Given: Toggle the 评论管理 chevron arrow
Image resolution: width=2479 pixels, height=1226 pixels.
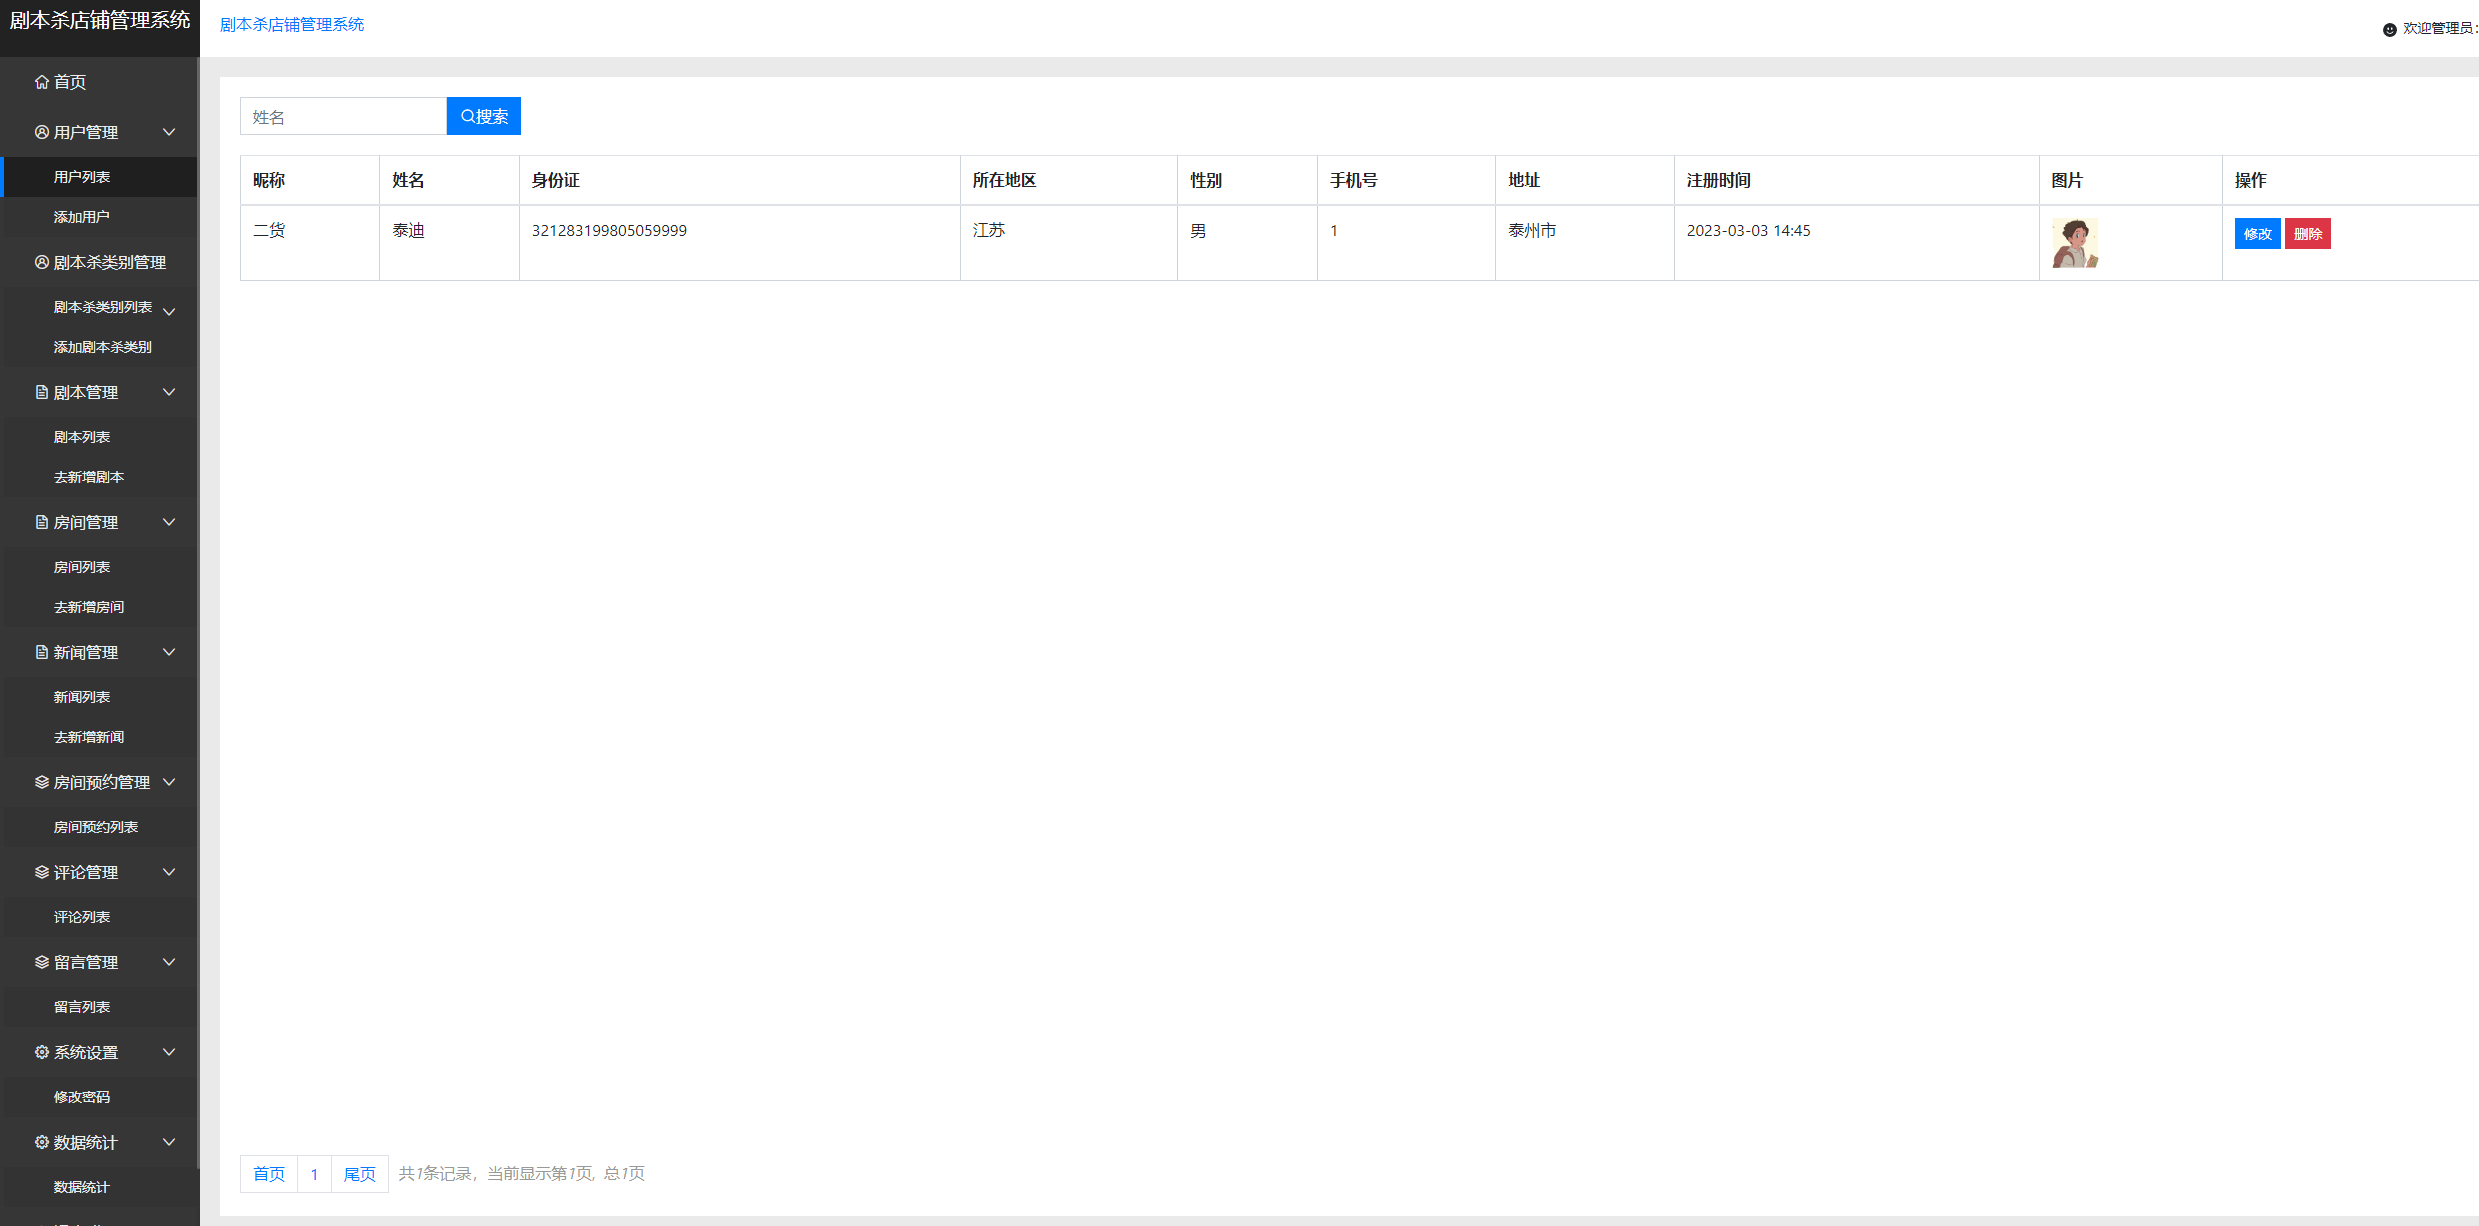Looking at the screenshot, I should [x=169, y=872].
